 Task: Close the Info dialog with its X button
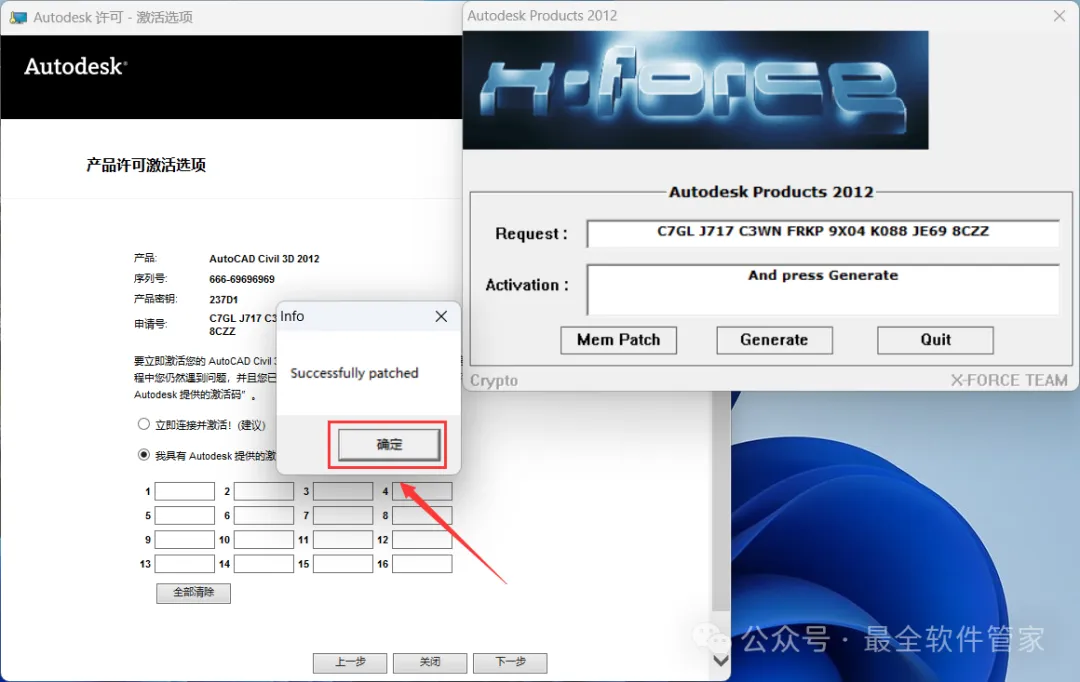pyautogui.click(x=441, y=316)
